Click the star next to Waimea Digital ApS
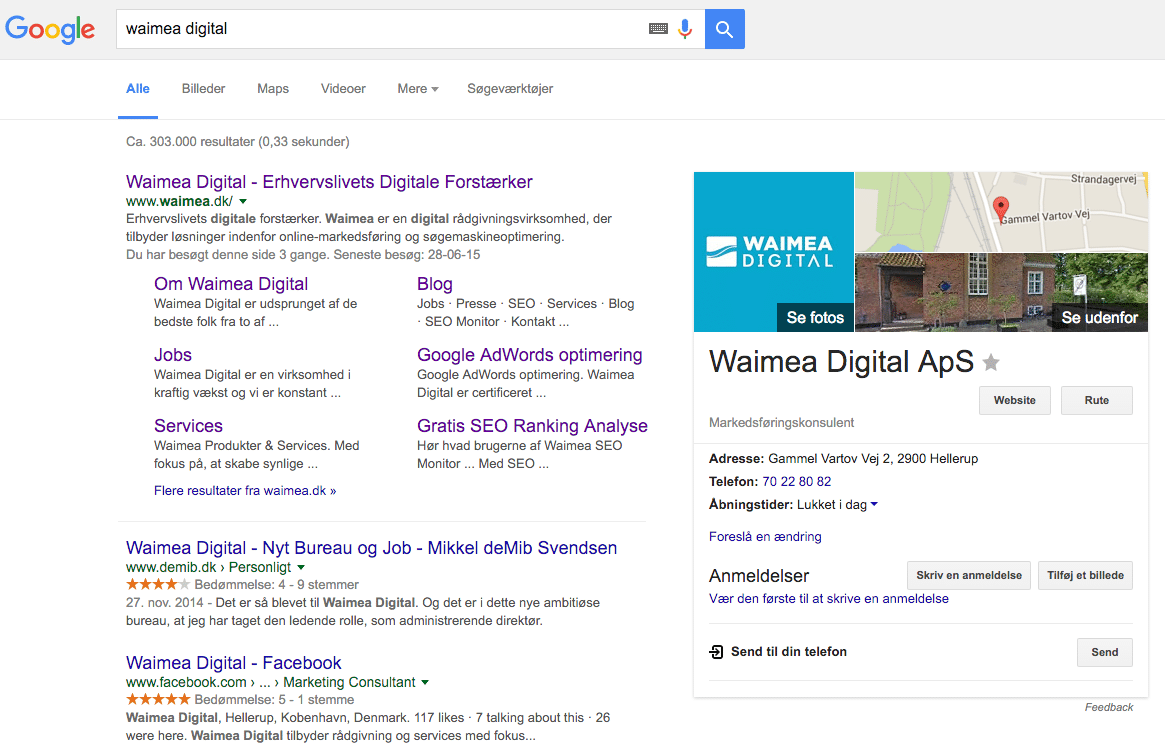The height and width of the screenshot is (755, 1165). click(991, 362)
